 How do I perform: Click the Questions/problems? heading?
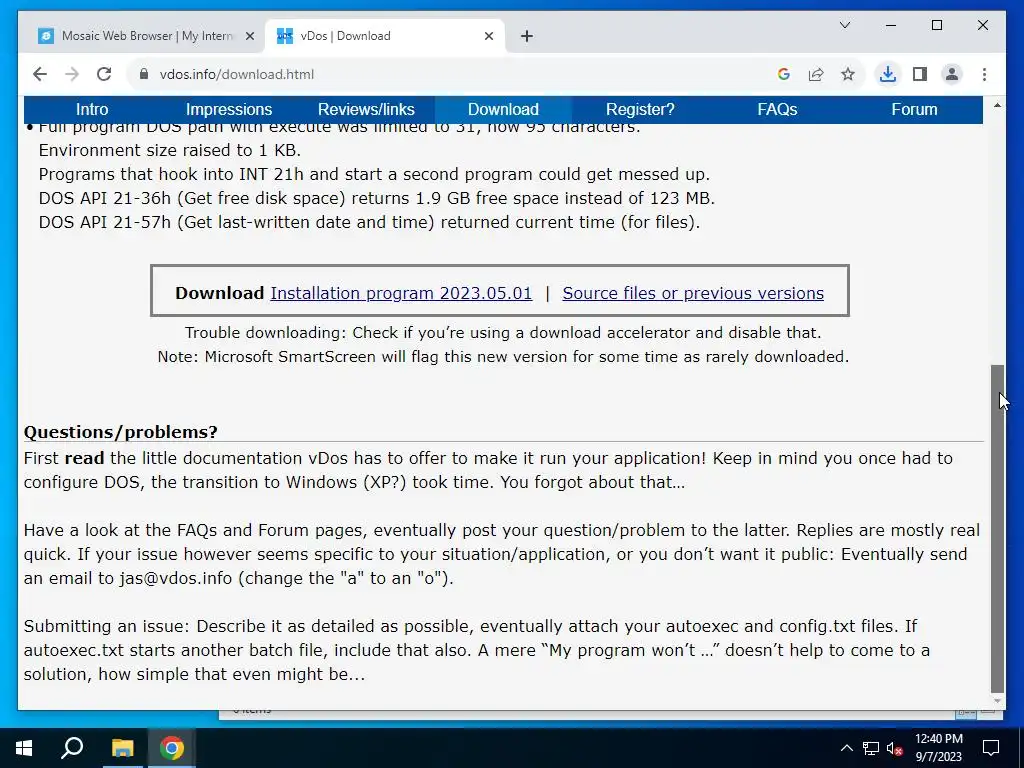click(x=121, y=432)
